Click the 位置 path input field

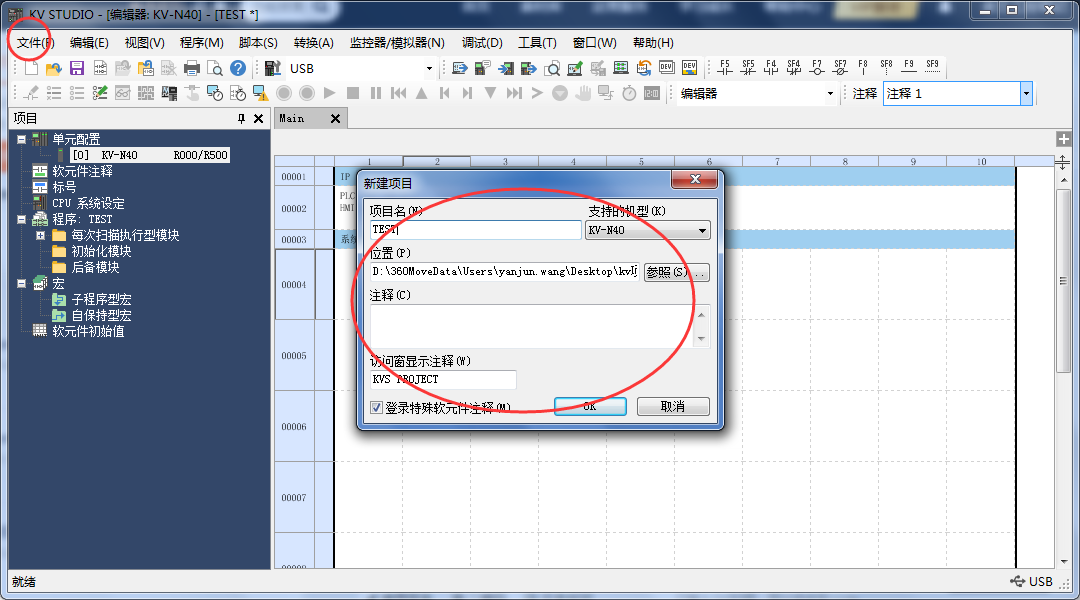[x=504, y=271]
